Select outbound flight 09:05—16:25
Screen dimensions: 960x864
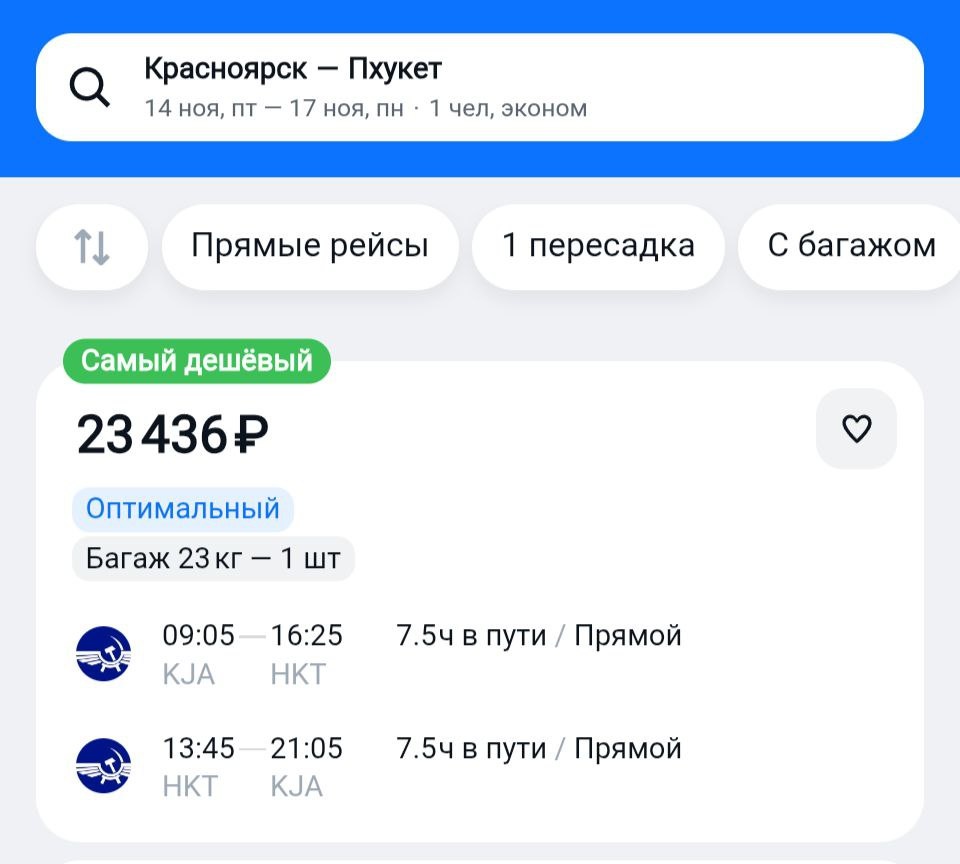pyautogui.click(x=252, y=636)
